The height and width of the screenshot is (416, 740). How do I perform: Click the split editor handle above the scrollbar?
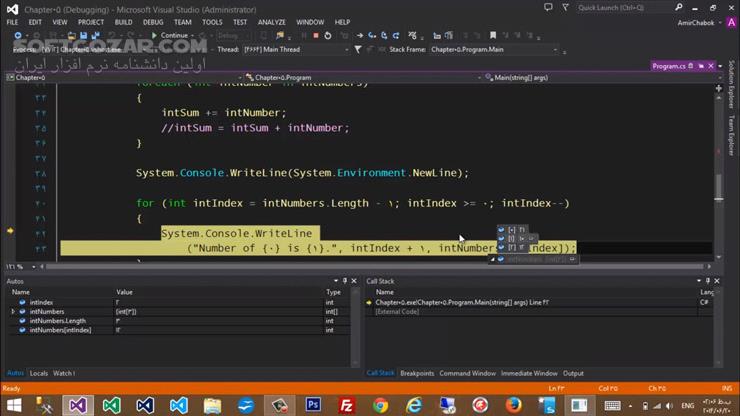click(719, 88)
